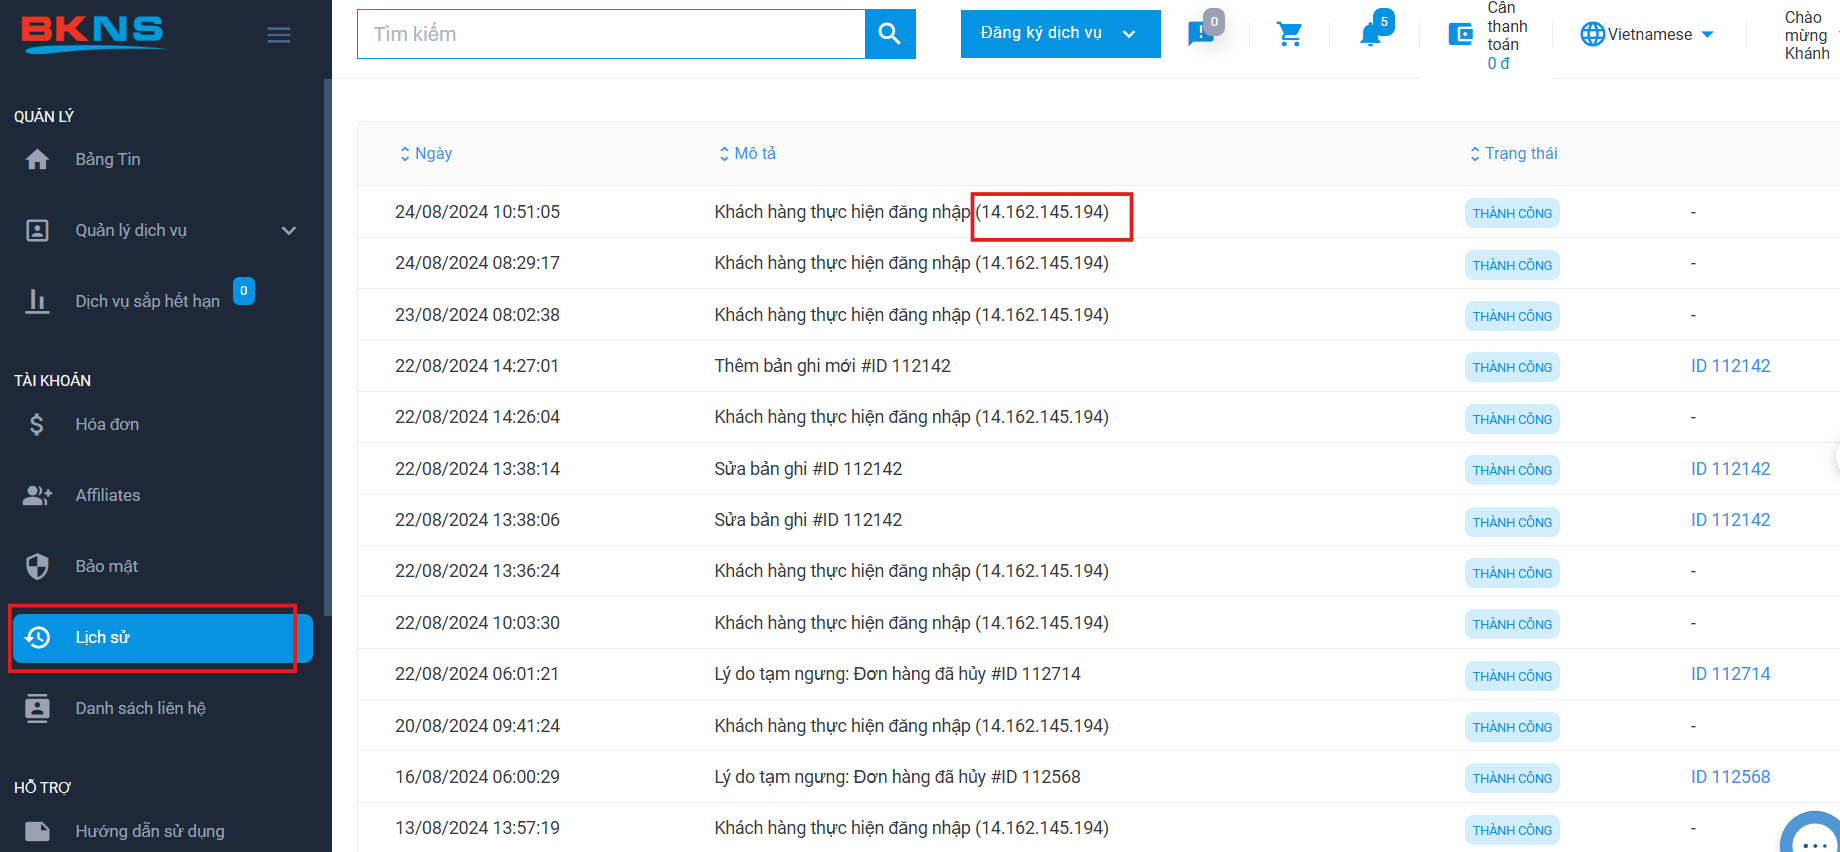Image resolution: width=1840 pixels, height=852 pixels.
Task: Click the magnifier search button
Action: click(890, 34)
